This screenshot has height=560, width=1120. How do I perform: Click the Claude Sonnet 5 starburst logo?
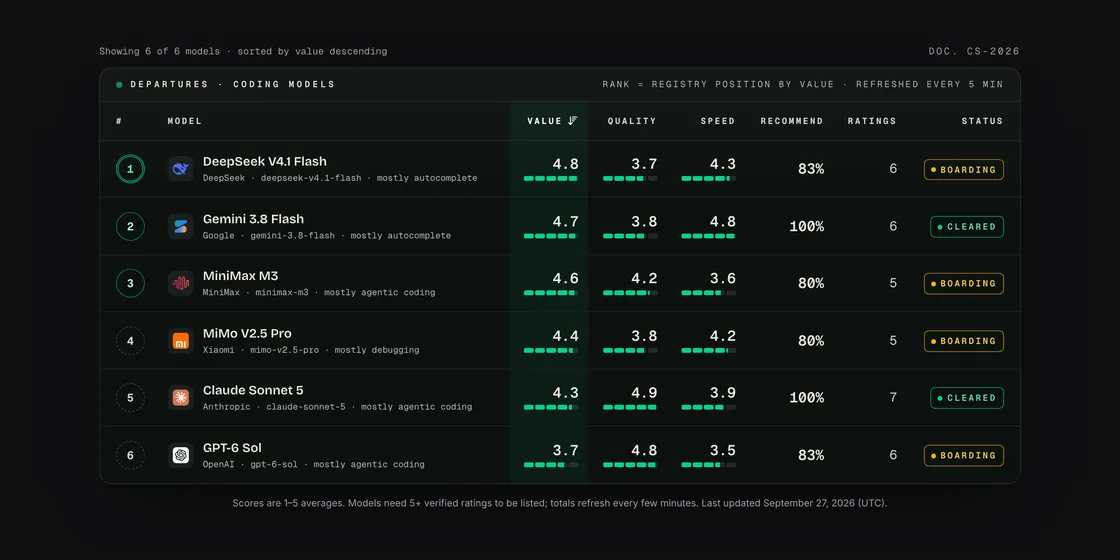(x=181, y=398)
